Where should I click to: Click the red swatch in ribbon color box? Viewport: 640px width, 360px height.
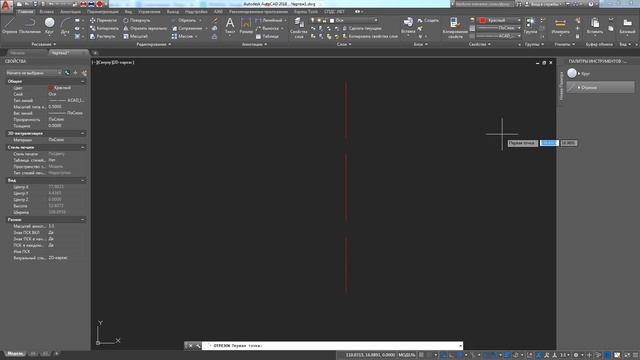[x=483, y=20]
